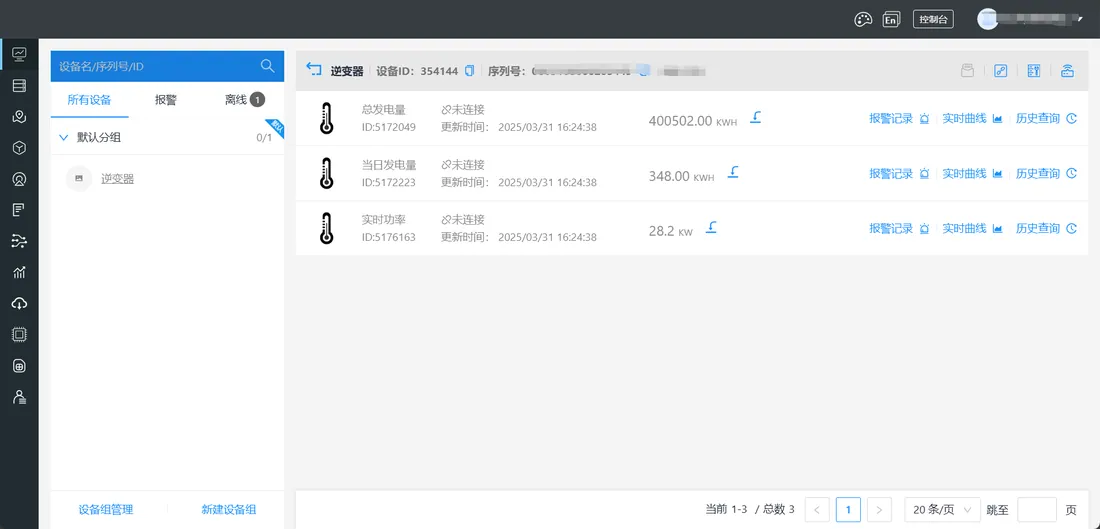Open the monitoring dashboard sidebar icon
Image resolution: width=1100 pixels, height=529 pixels.
point(19,53)
